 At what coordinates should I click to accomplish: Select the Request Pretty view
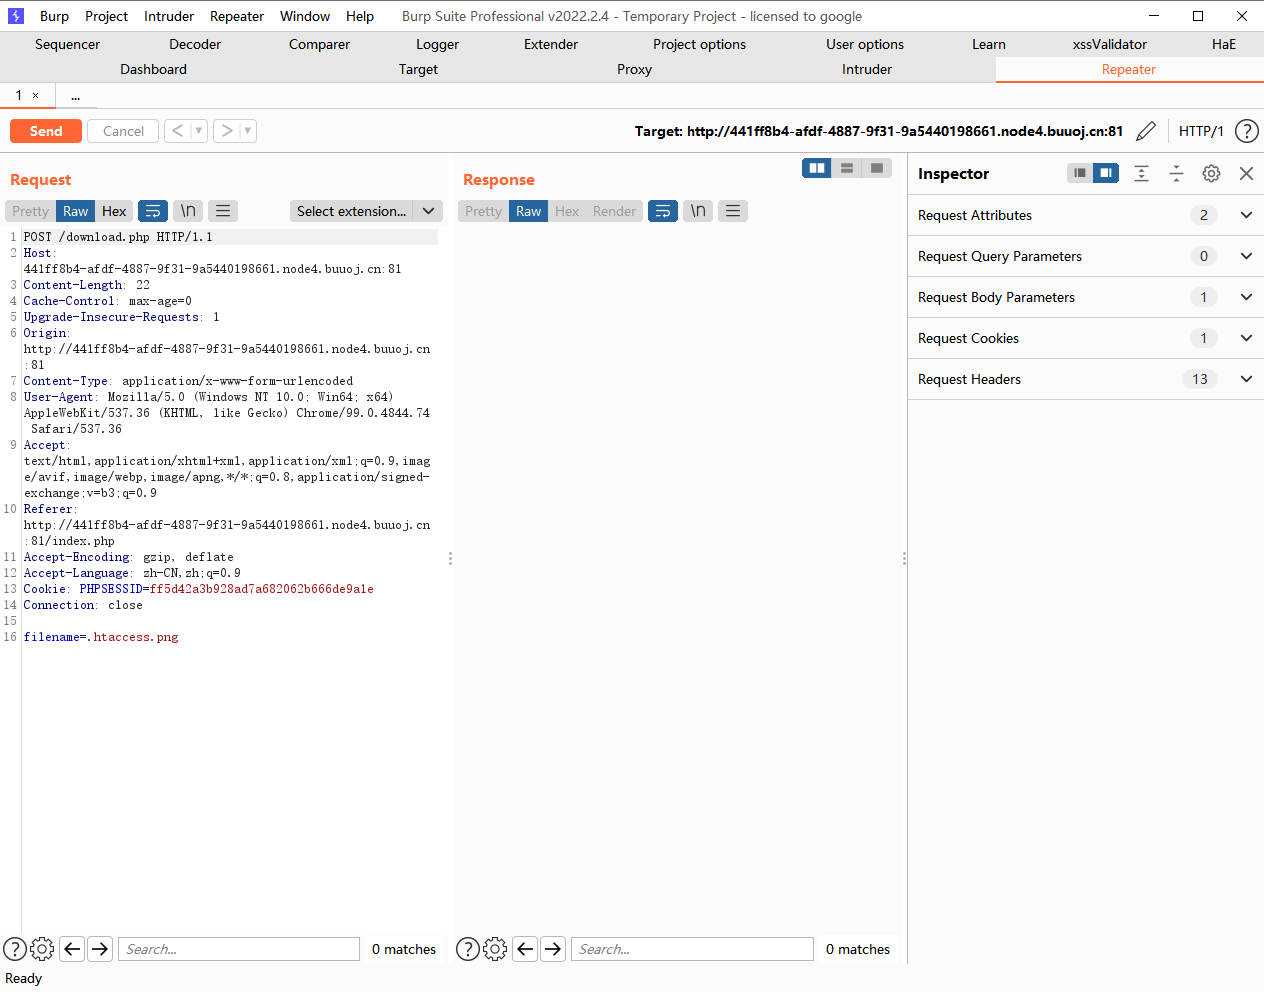coord(30,211)
